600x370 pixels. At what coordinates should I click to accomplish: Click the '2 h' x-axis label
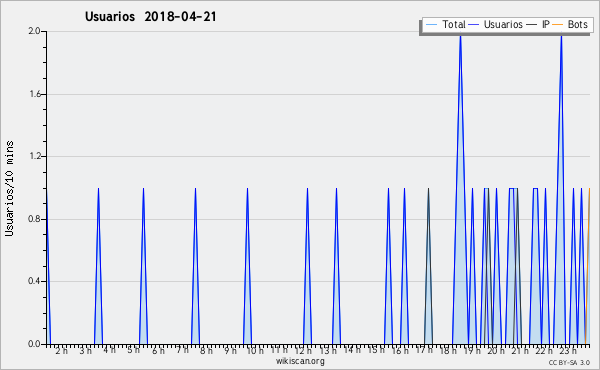pos(61,351)
